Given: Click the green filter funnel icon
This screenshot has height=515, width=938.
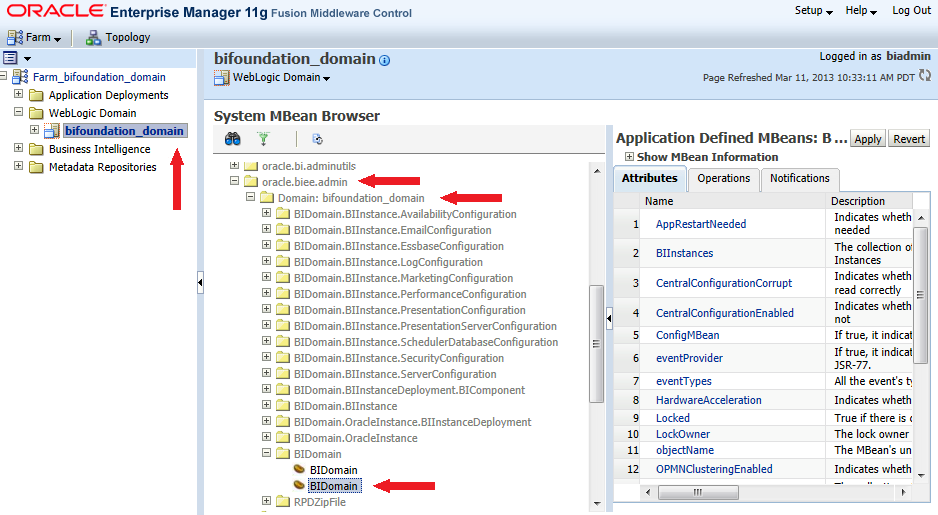Looking at the screenshot, I should (263, 139).
